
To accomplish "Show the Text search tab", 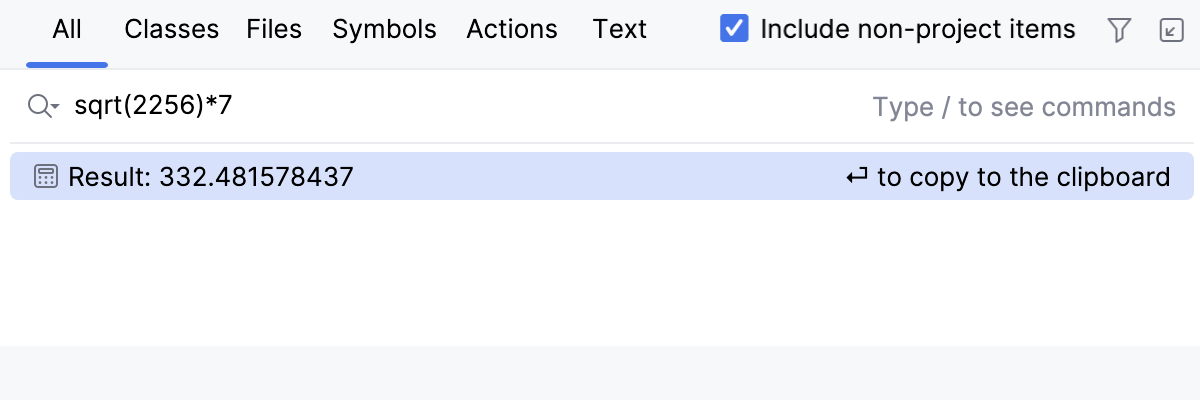I will pyautogui.click(x=619, y=29).
